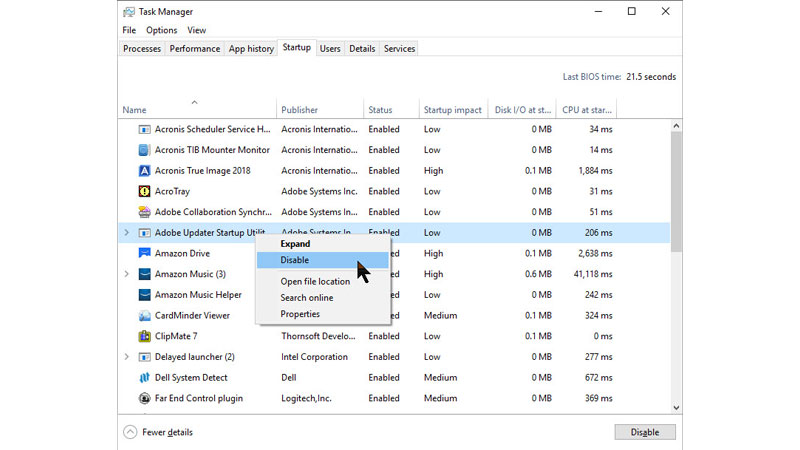Click the CardMinder Viewer icon
The width and height of the screenshot is (800, 450).
click(x=144, y=316)
